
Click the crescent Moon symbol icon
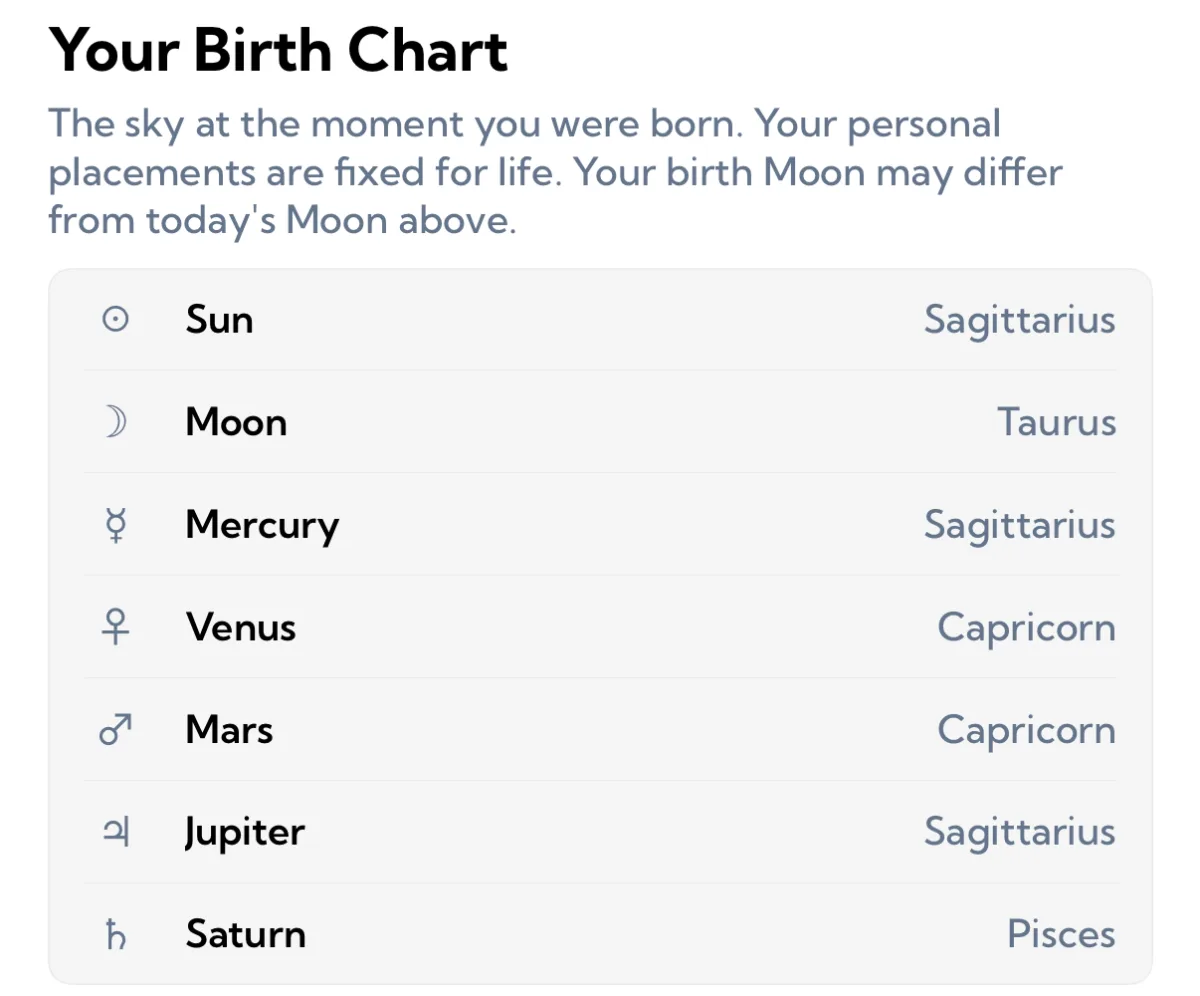click(116, 423)
